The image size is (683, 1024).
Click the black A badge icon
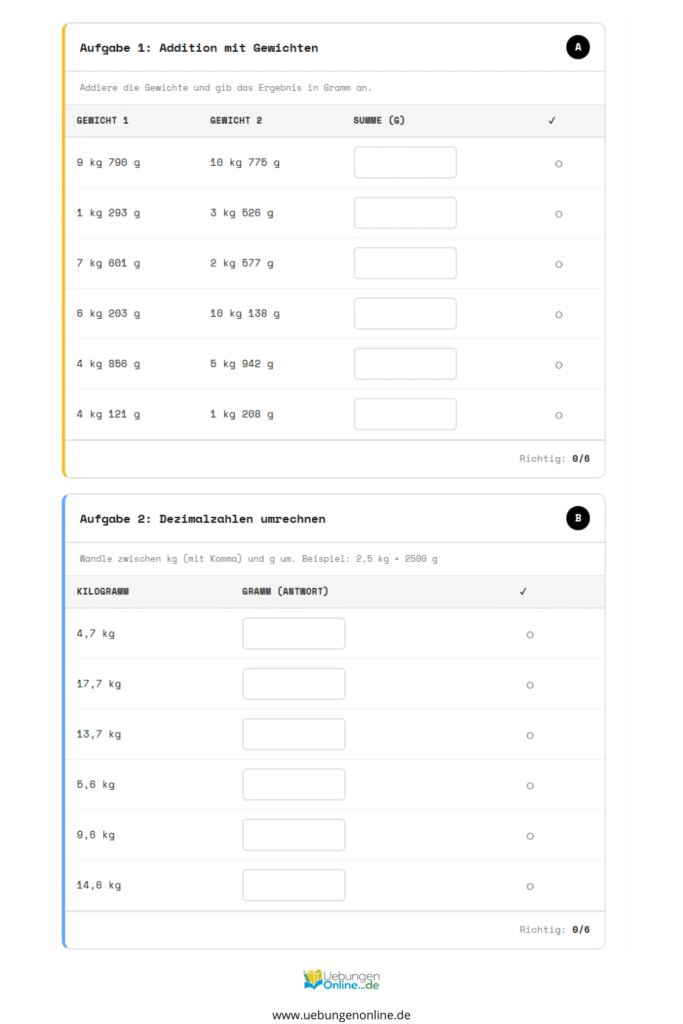578,47
